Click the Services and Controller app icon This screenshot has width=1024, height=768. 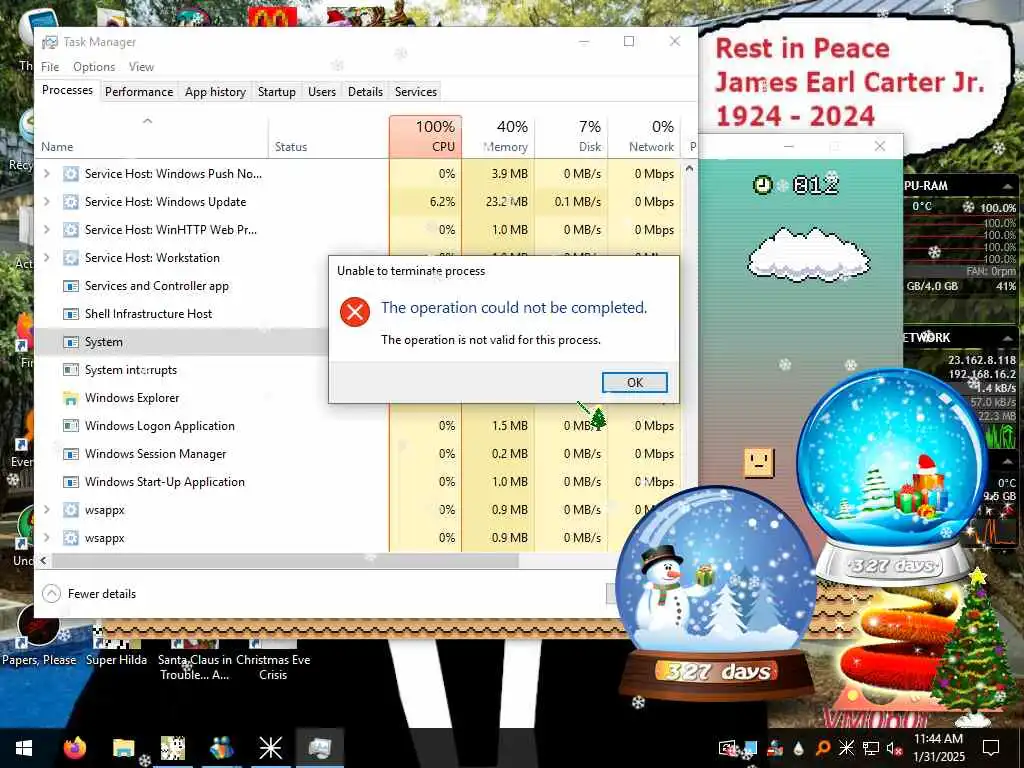(71, 286)
